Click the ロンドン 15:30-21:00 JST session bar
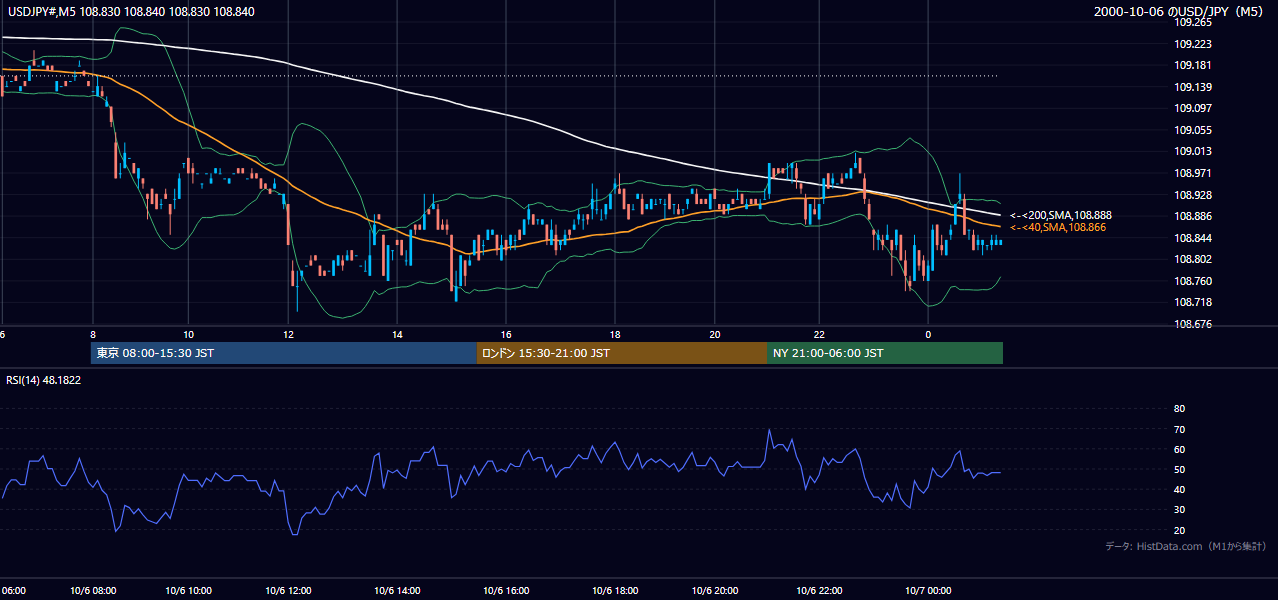The width and height of the screenshot is (1278, 600). (622, 353)
